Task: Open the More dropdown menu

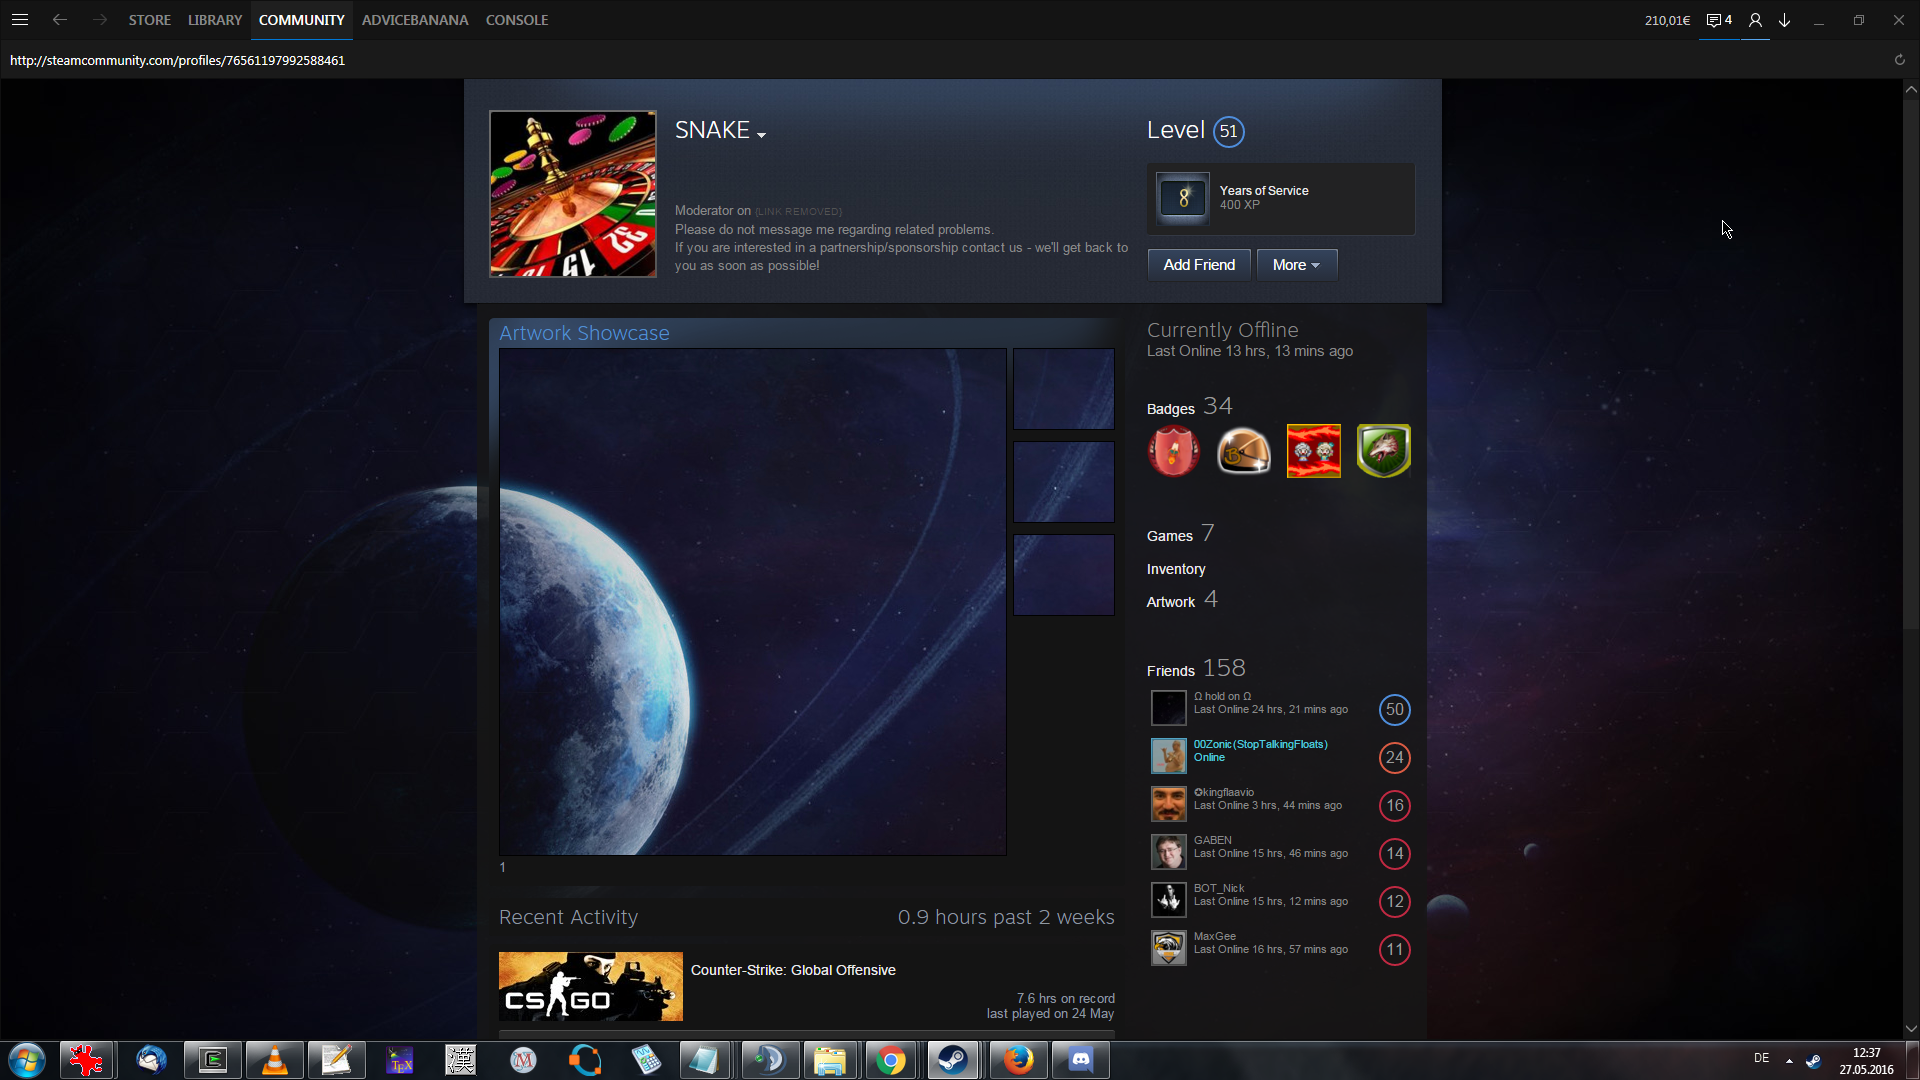Action: click(x=1296, y=265)
